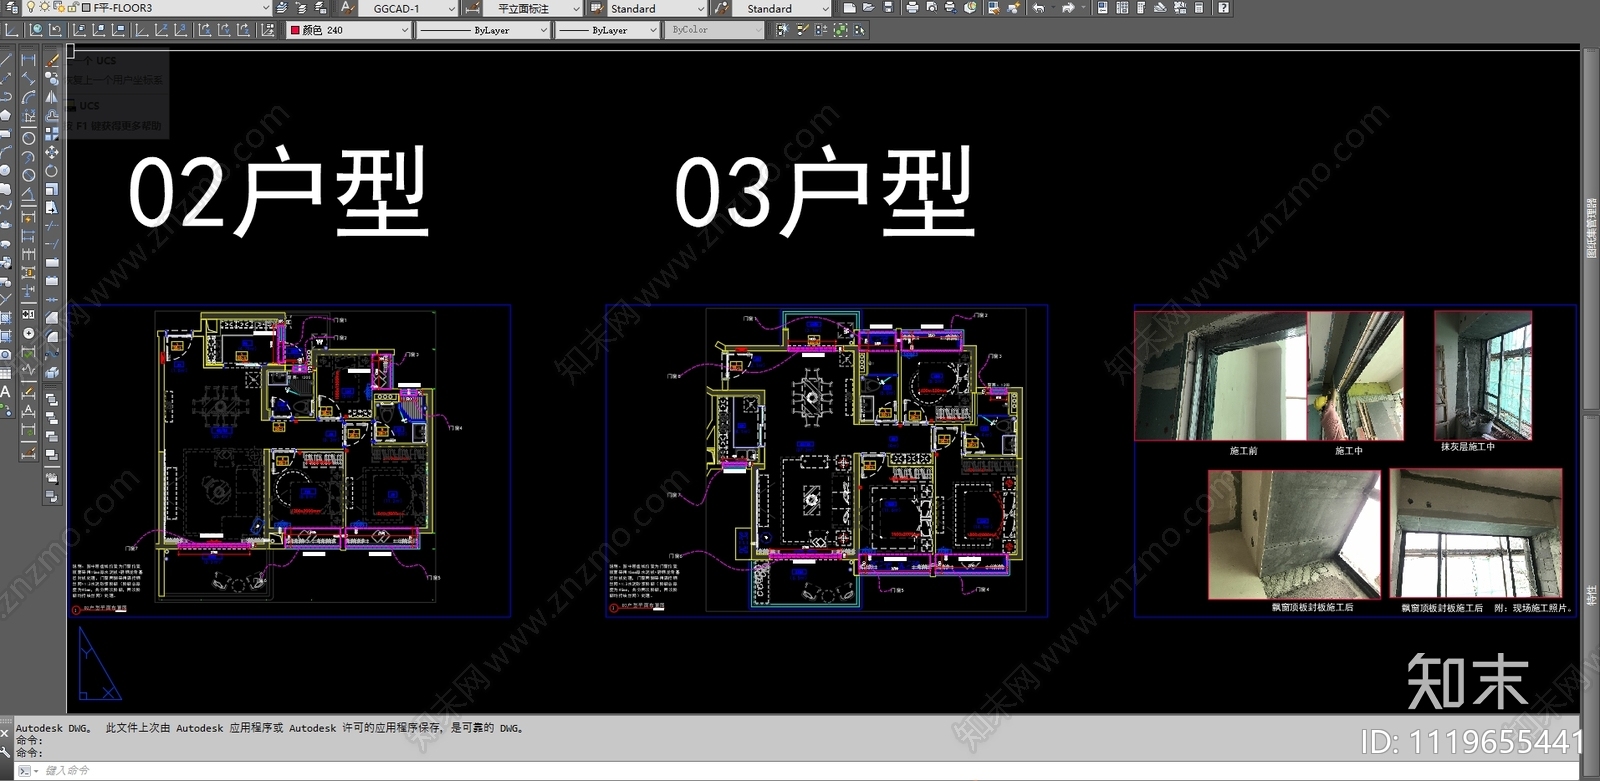Screen dimensions: 1600x781
Task: Click the Plot Preview icon
Action: tap(931, 8)
